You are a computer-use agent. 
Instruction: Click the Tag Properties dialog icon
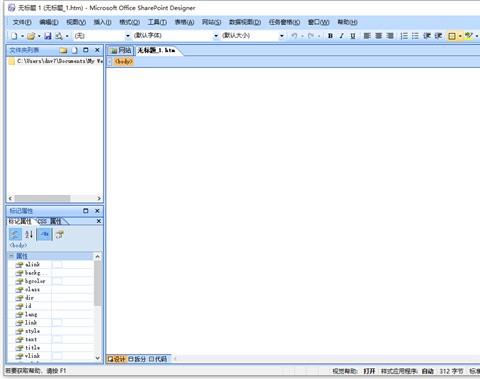pos(60,234)
